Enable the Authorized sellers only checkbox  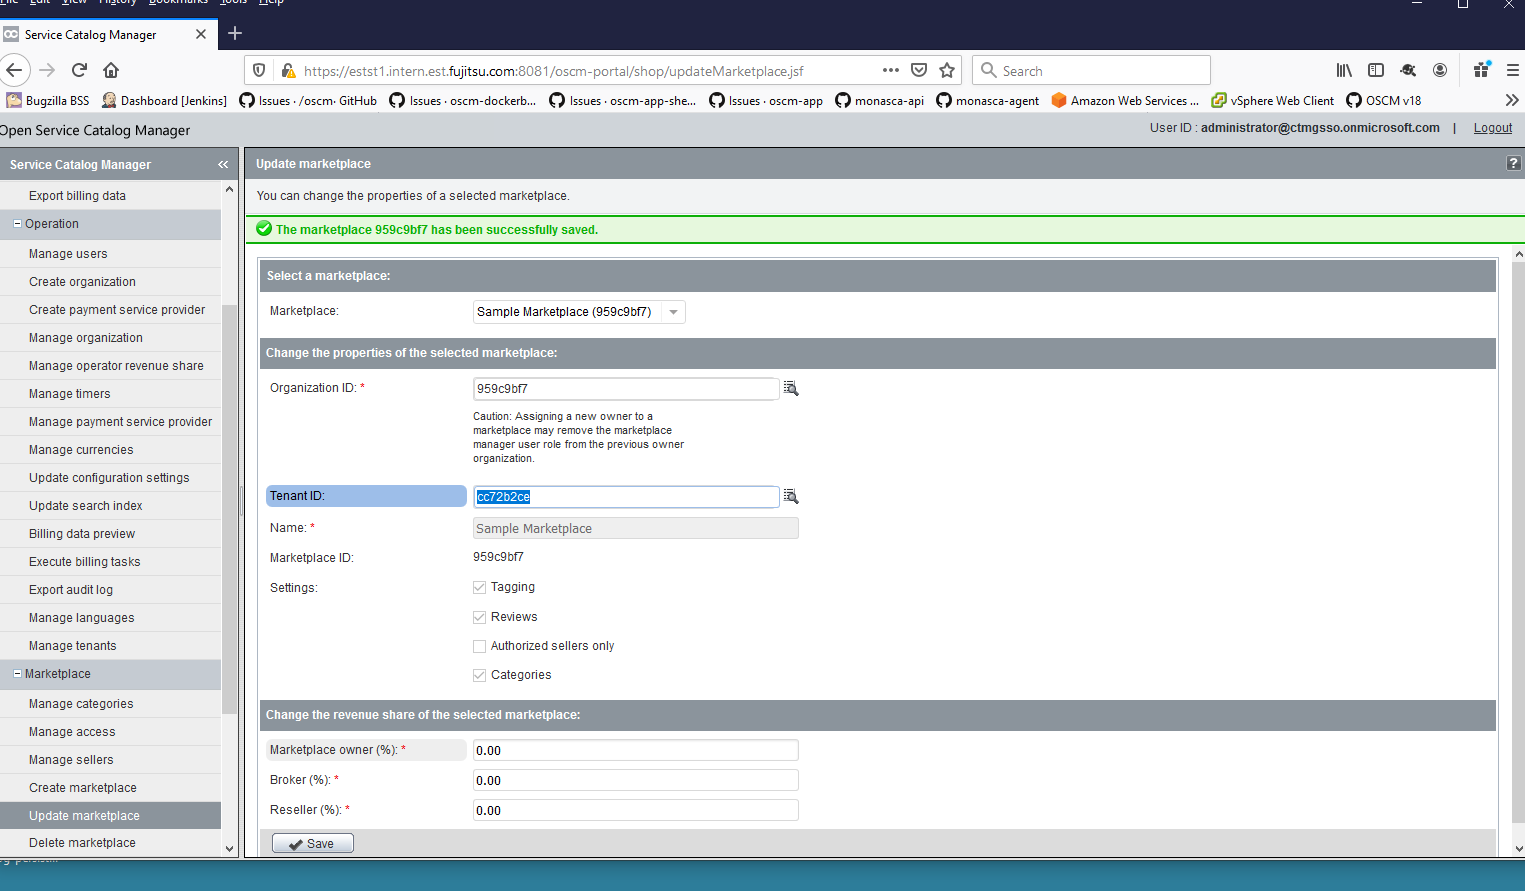pos(479,646)
